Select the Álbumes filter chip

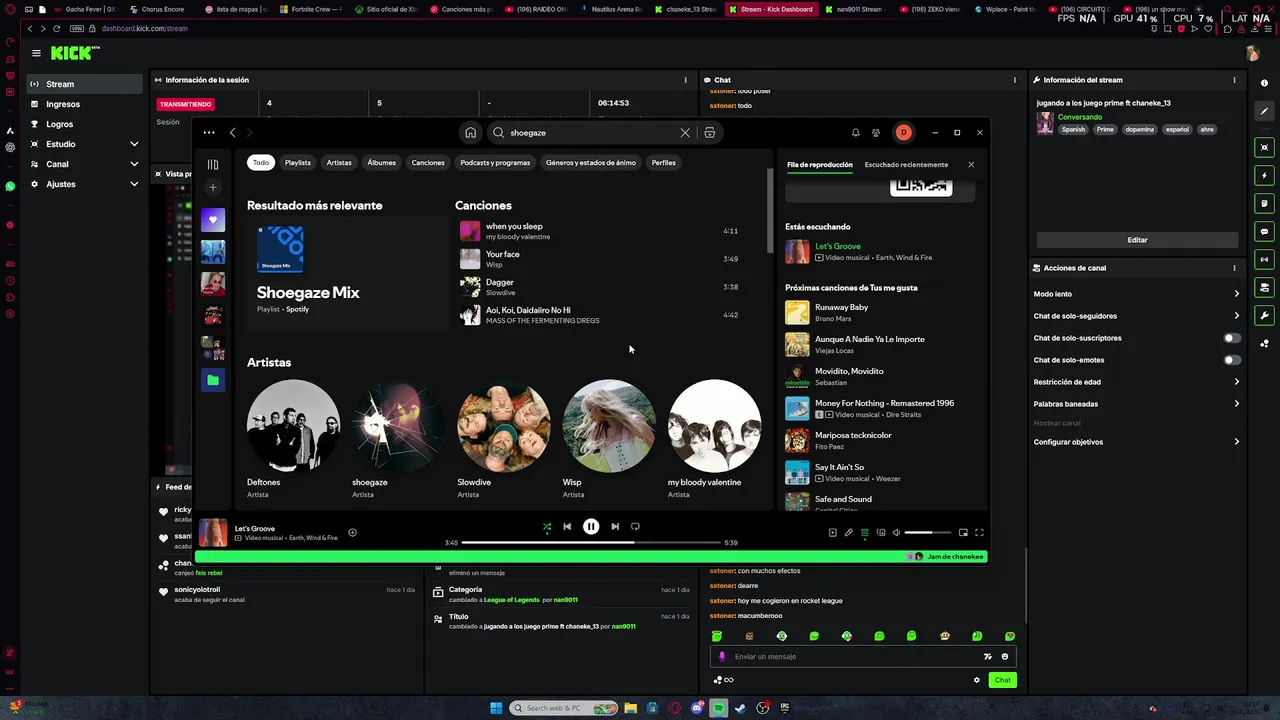(381, 162)
